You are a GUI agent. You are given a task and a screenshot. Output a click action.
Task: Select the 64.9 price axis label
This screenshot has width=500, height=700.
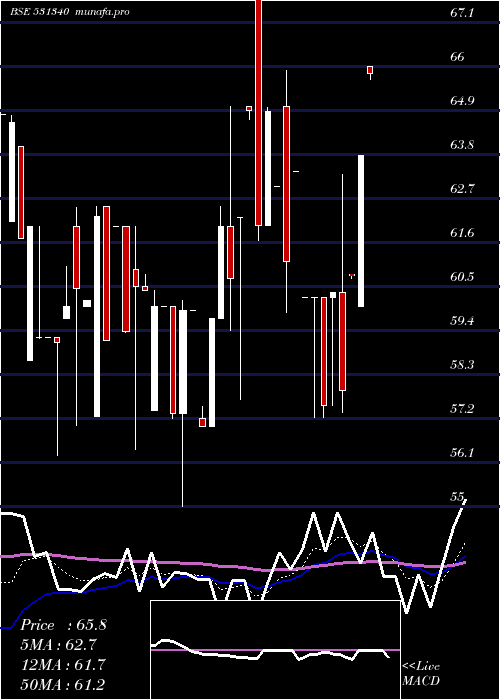[462, 101]
